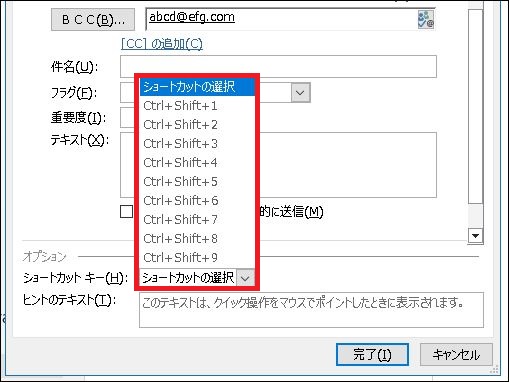Open address book icon in BCC field
Screen dimensions: 509x382
(x=426, y=20)
